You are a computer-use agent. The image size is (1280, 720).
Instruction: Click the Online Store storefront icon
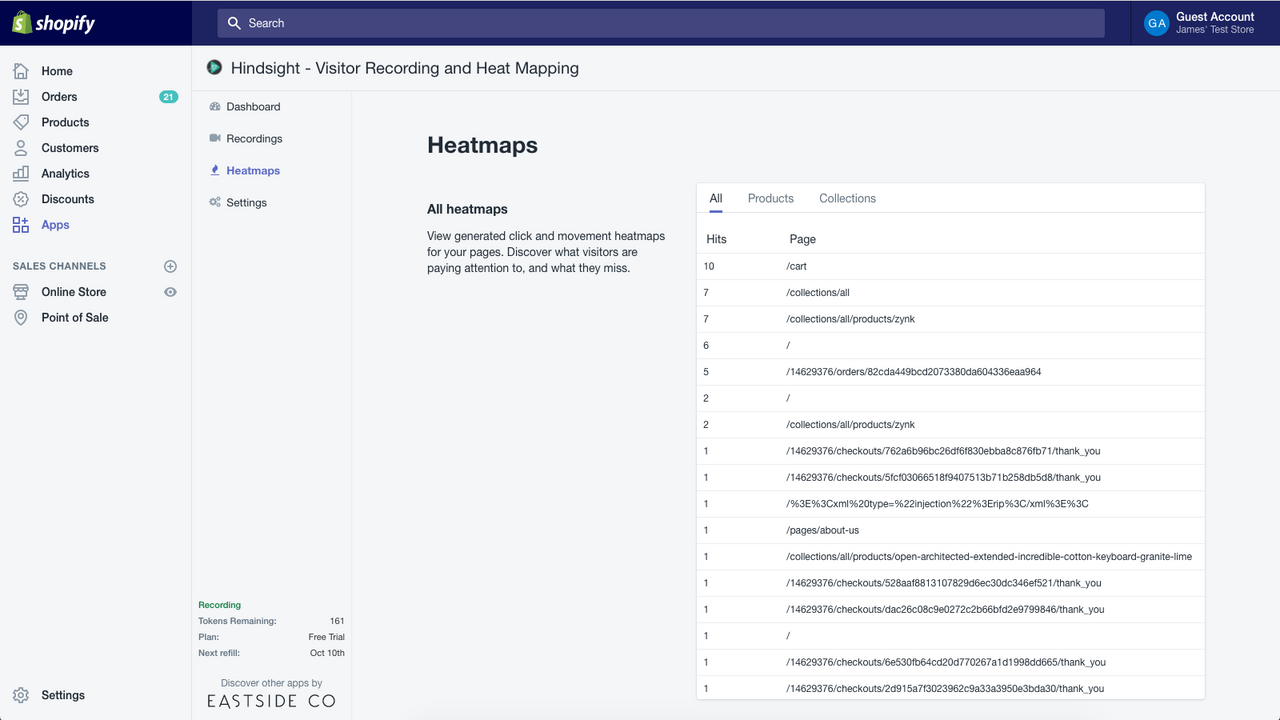pyautogui.click(x=21, y=292)
